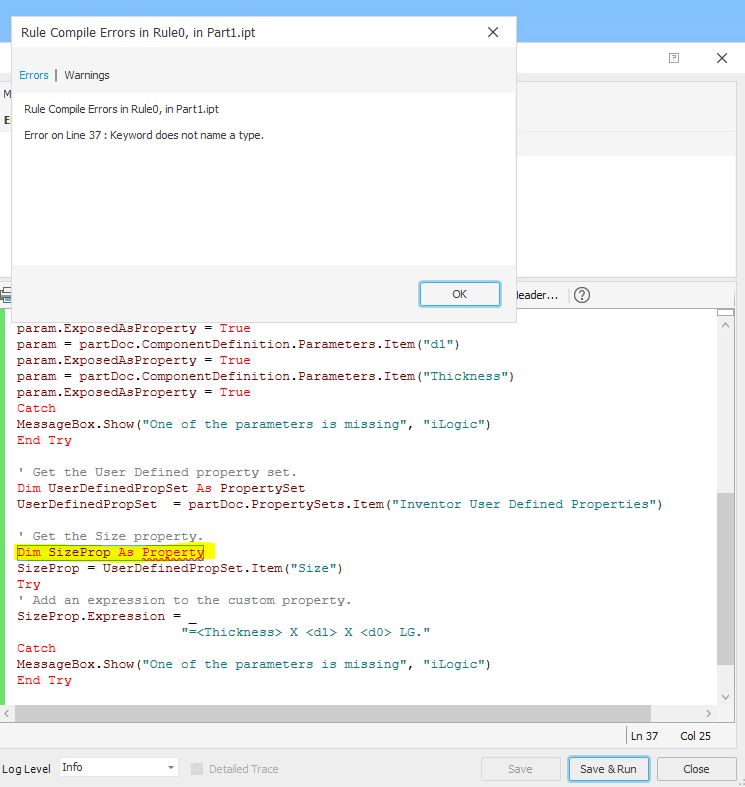745x787 pixels.
Task: Click the comment 'Get the Size property.'
Action: [110, 536]
